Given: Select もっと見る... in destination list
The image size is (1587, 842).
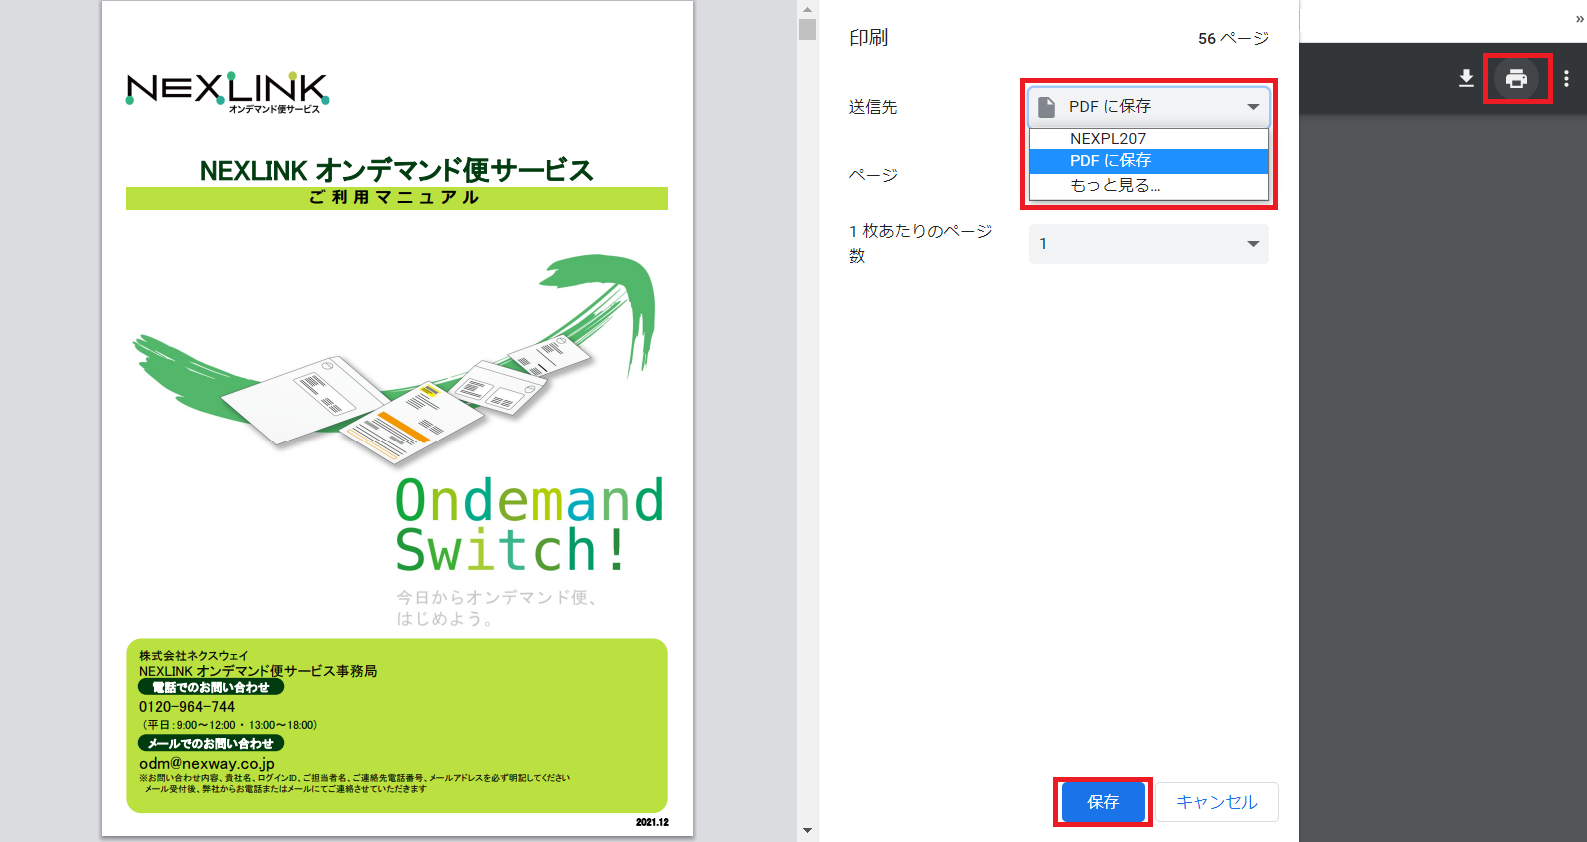Looking at the screenshot, I should 1149,185.
